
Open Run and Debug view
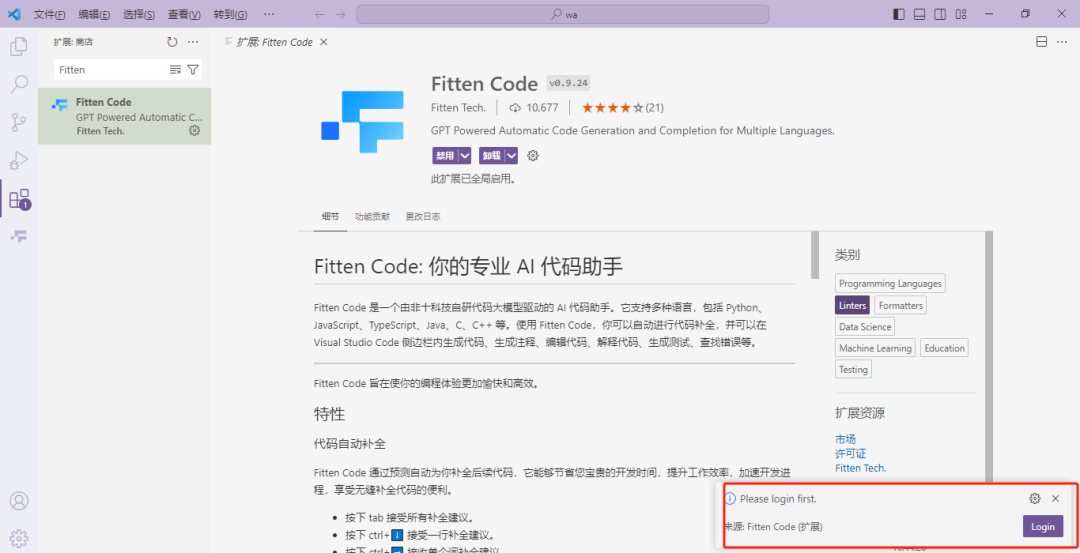coord(19,160)
